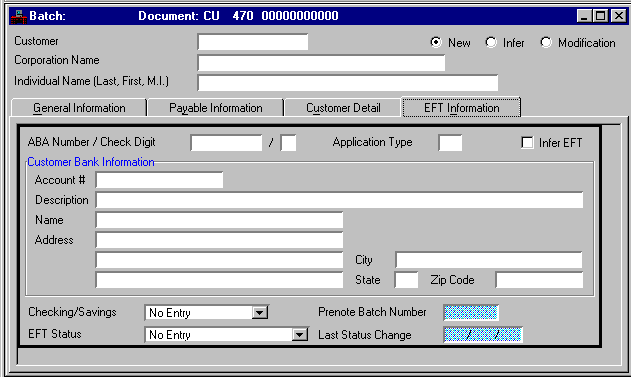Click the Corporation Name input field
This screenshot has width=631, height=377.
click(321, 63)
